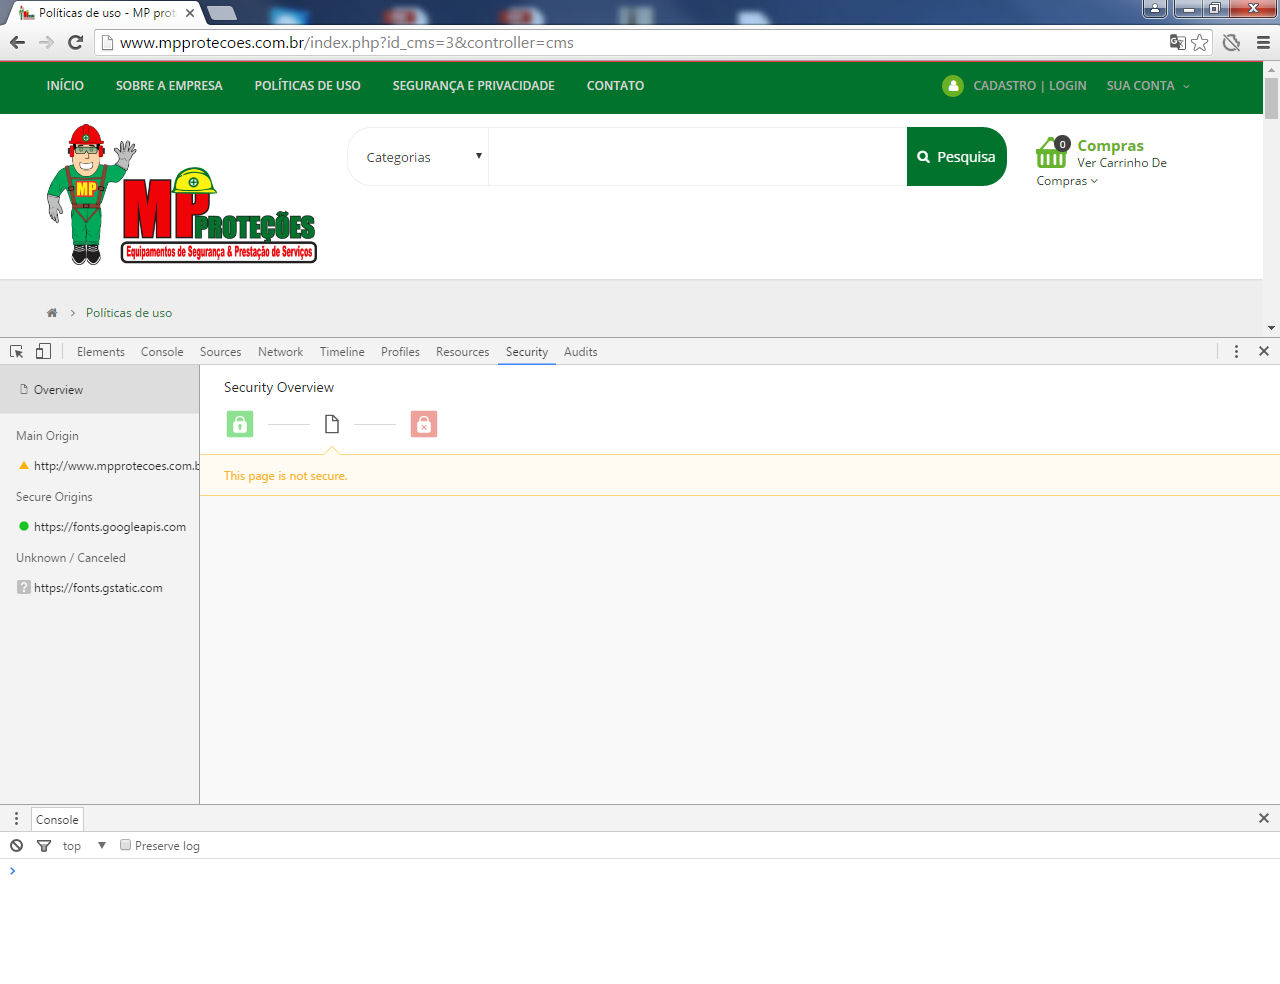Select the Console drawer tab
Viewport: 1280px width, 984px height.
(x=57, y=820)
